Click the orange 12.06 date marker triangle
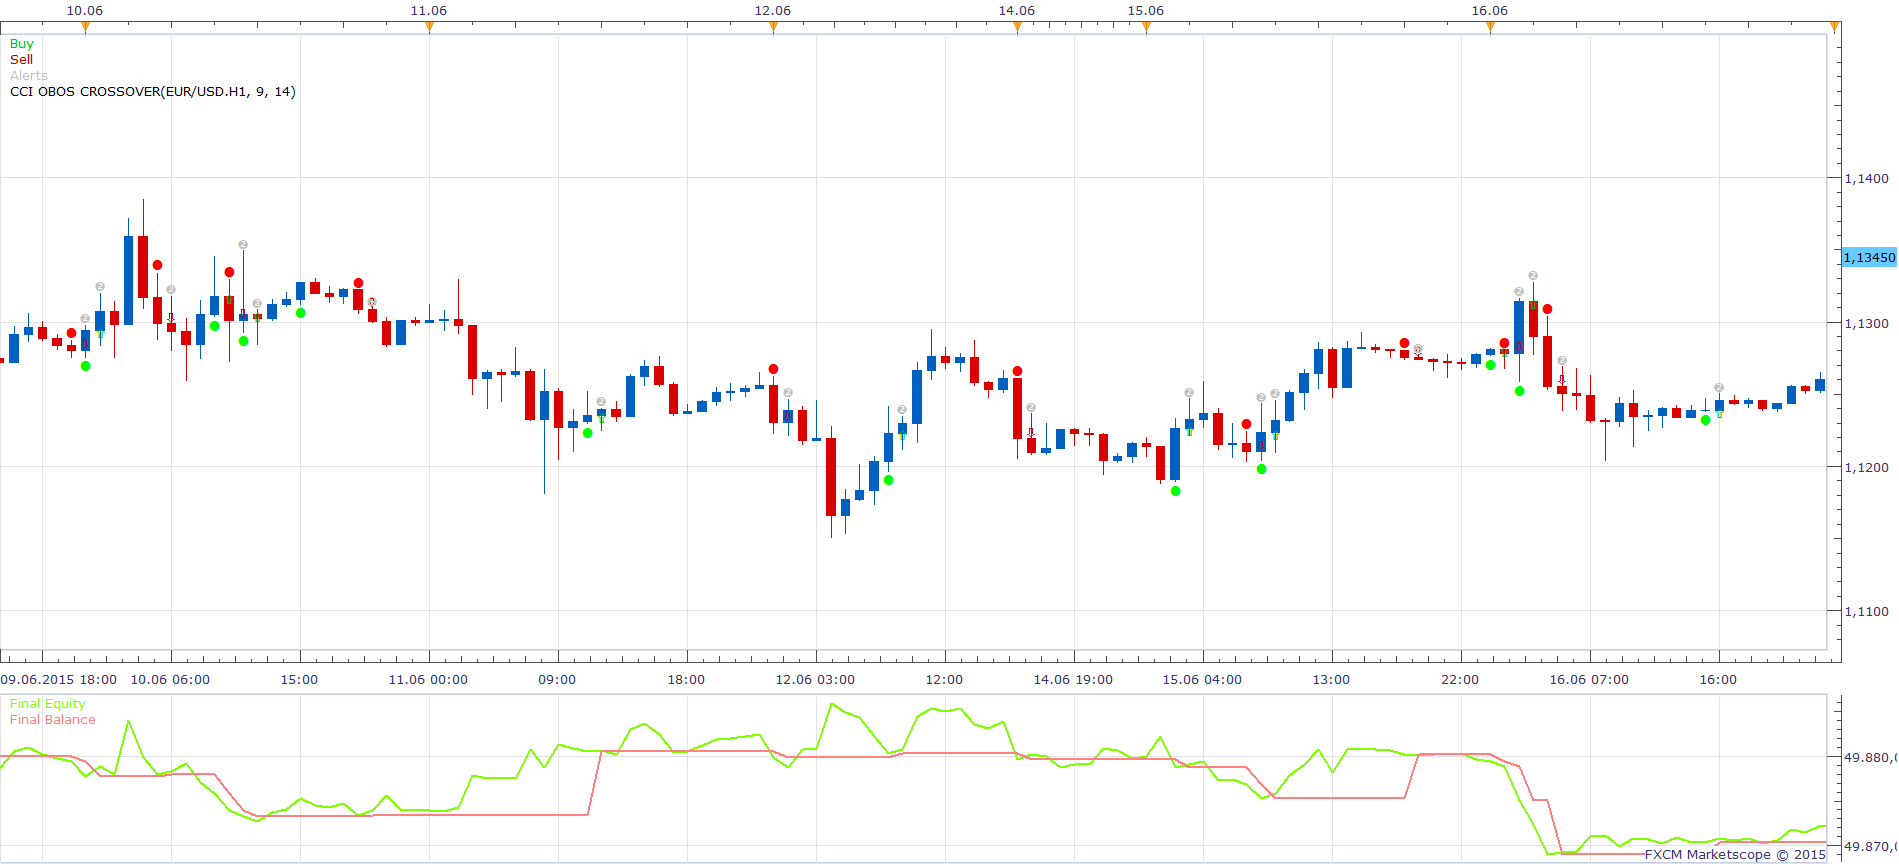The width and height of the screenshot is (1899, 864). coord(773,27)
